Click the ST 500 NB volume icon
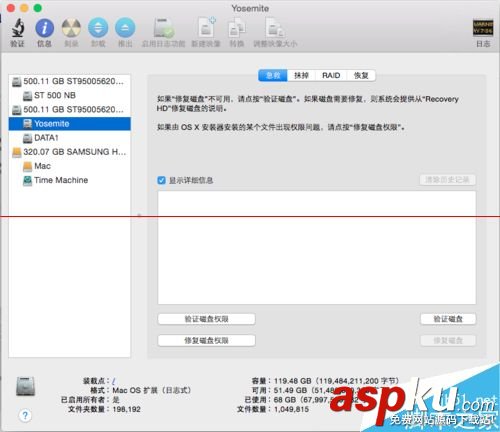 click(28, 95)
